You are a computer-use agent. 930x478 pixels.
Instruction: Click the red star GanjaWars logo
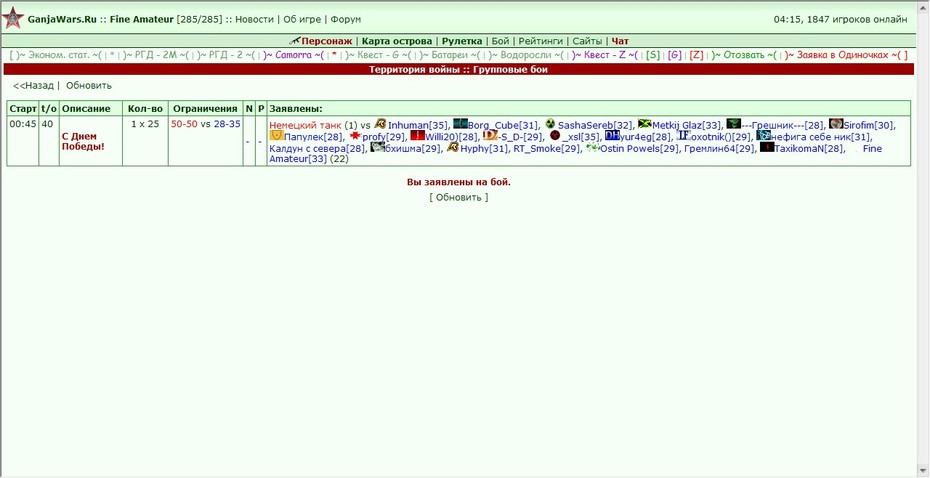(12, 19)
